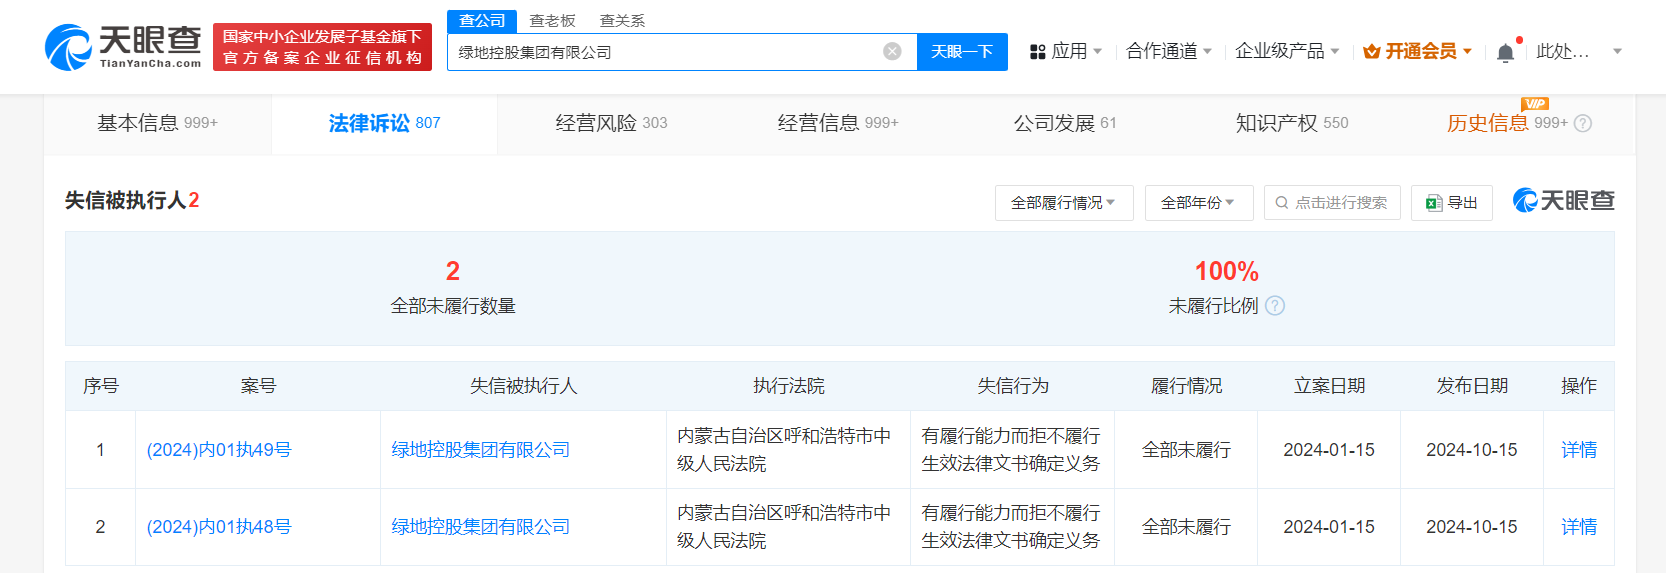Click the 执行法院 column header
The width and height of the screenshot is (1666, 573).
pos(789,386)
